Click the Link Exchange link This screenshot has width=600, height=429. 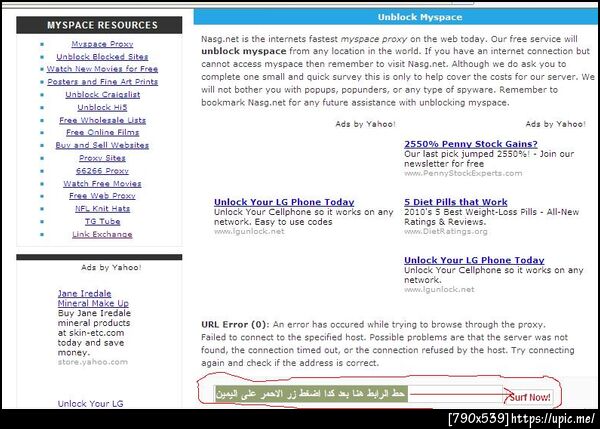point(102,235)
